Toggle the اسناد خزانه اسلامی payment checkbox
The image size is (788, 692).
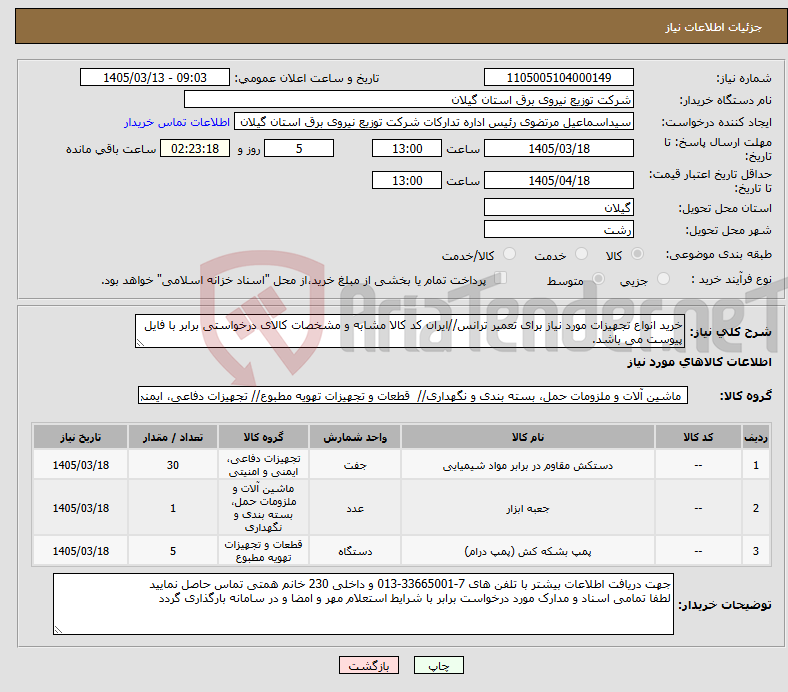501,278
